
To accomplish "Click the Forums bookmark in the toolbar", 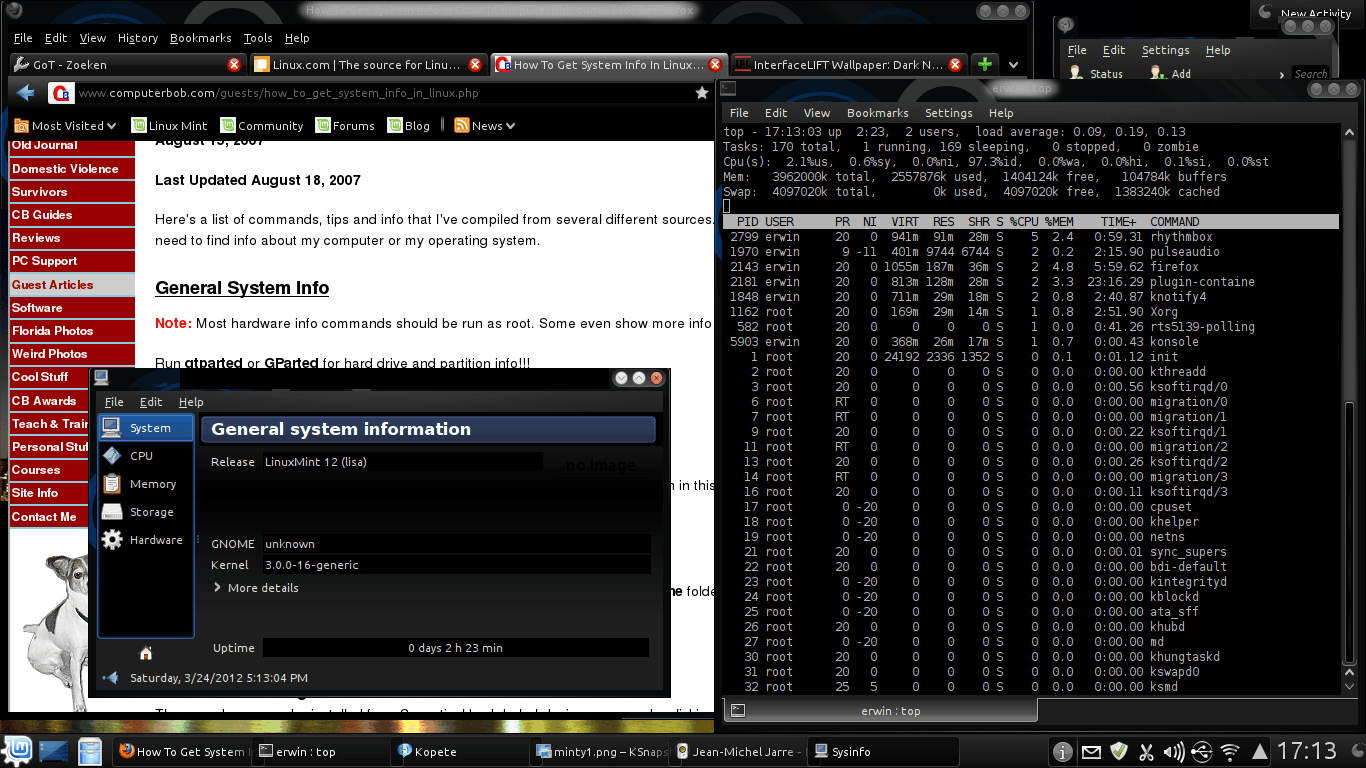I will [345, 126].
